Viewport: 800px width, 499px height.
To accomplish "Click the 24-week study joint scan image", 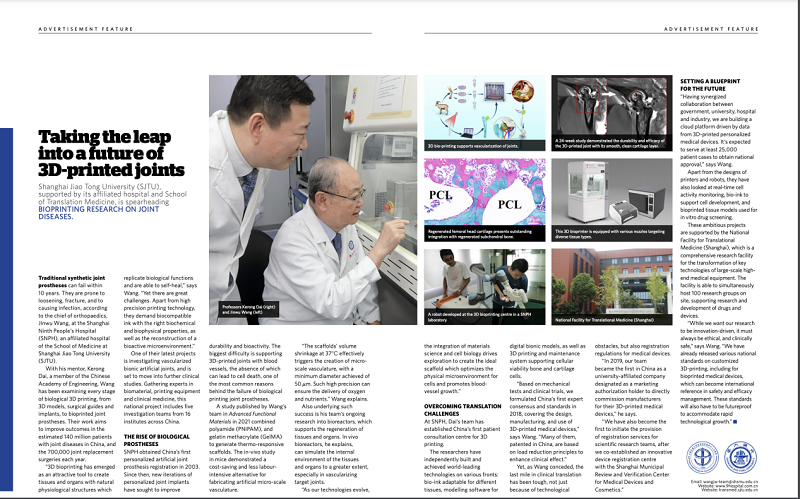I will (x=612, y=113).
